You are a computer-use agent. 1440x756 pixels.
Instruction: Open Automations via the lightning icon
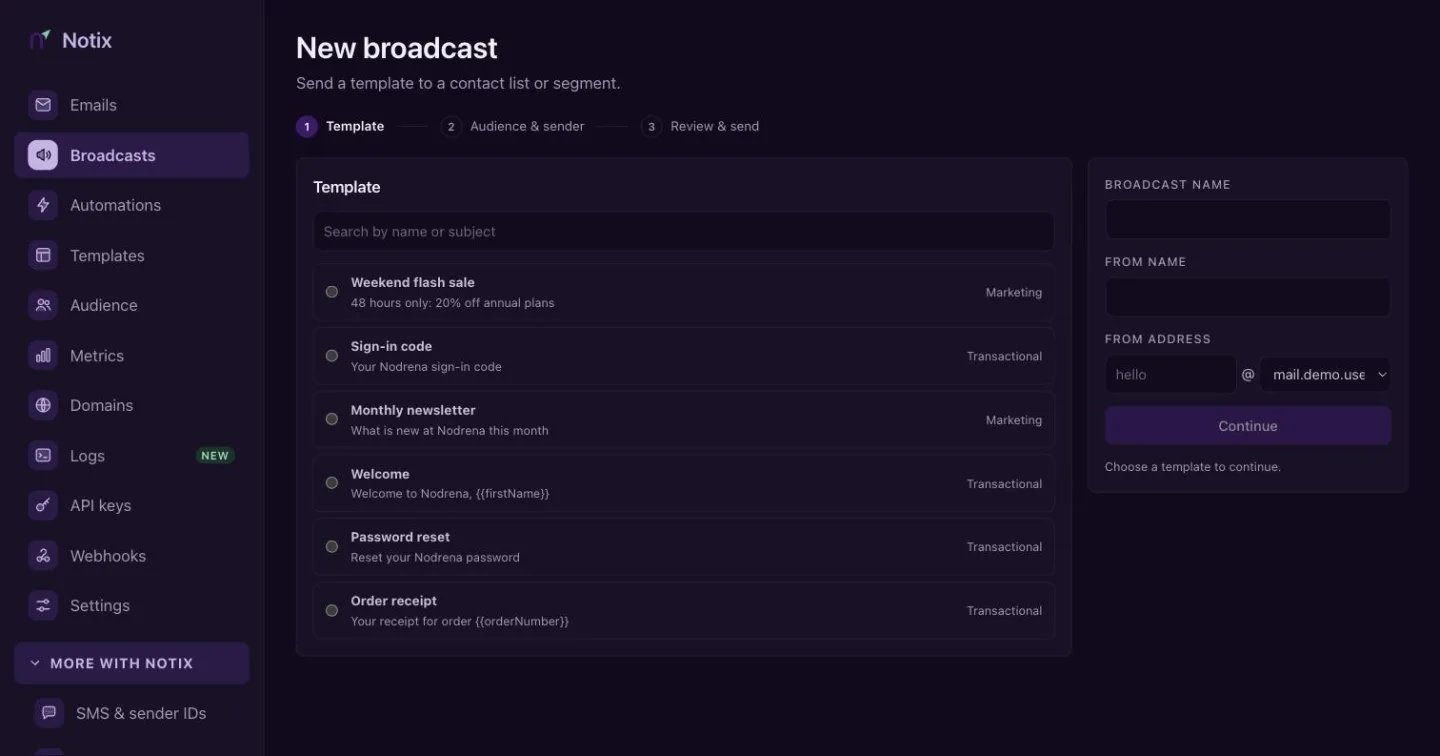[x=43, y=205]
